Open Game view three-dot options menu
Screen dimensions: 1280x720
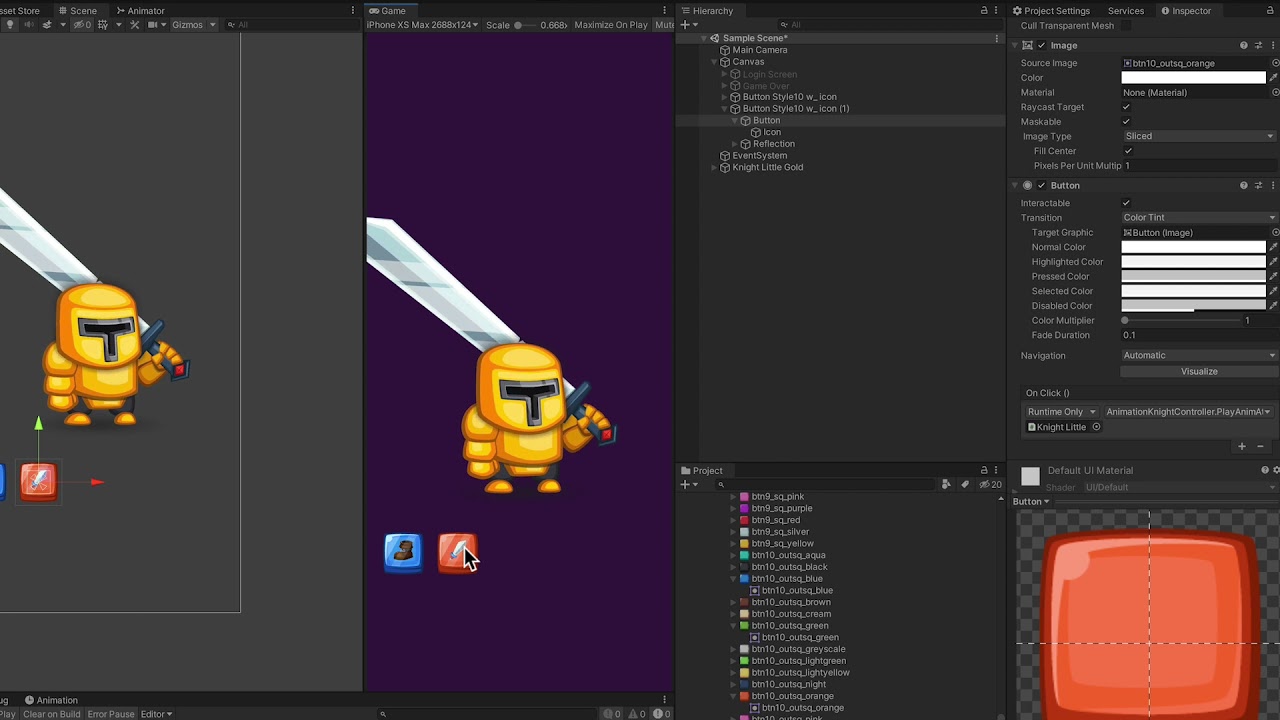coord(665,10)
